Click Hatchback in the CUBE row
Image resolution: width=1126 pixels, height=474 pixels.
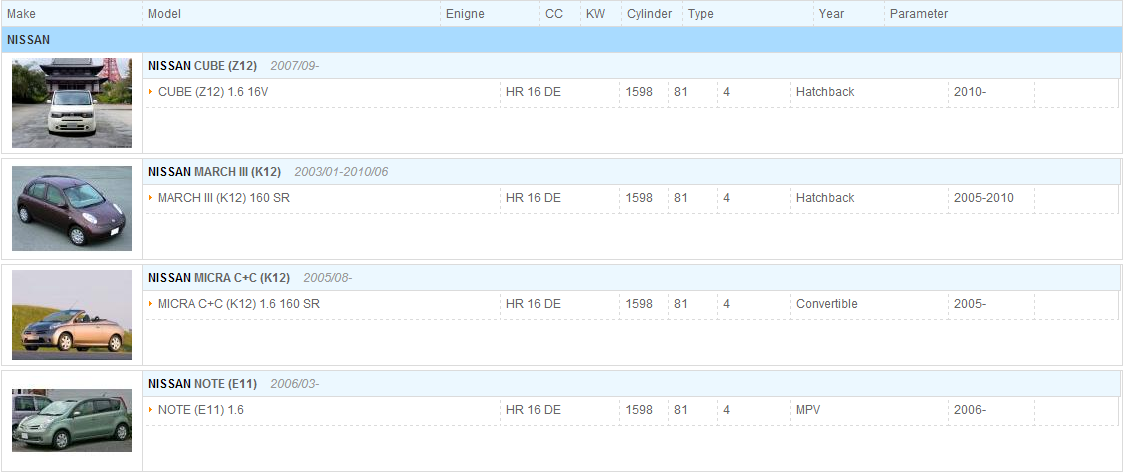click(825, 92)
